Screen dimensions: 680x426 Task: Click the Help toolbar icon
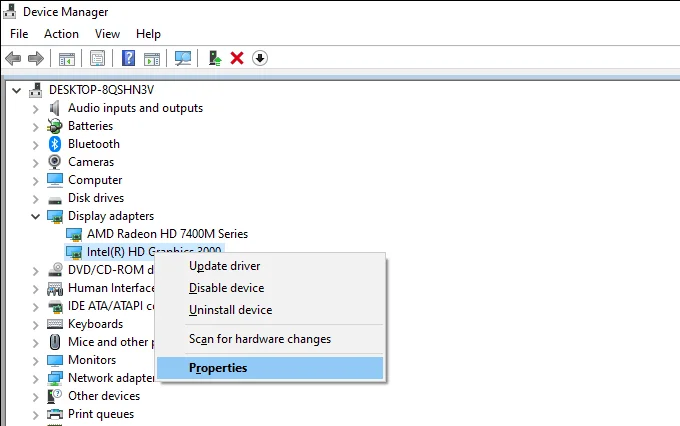tap(128, 58)
